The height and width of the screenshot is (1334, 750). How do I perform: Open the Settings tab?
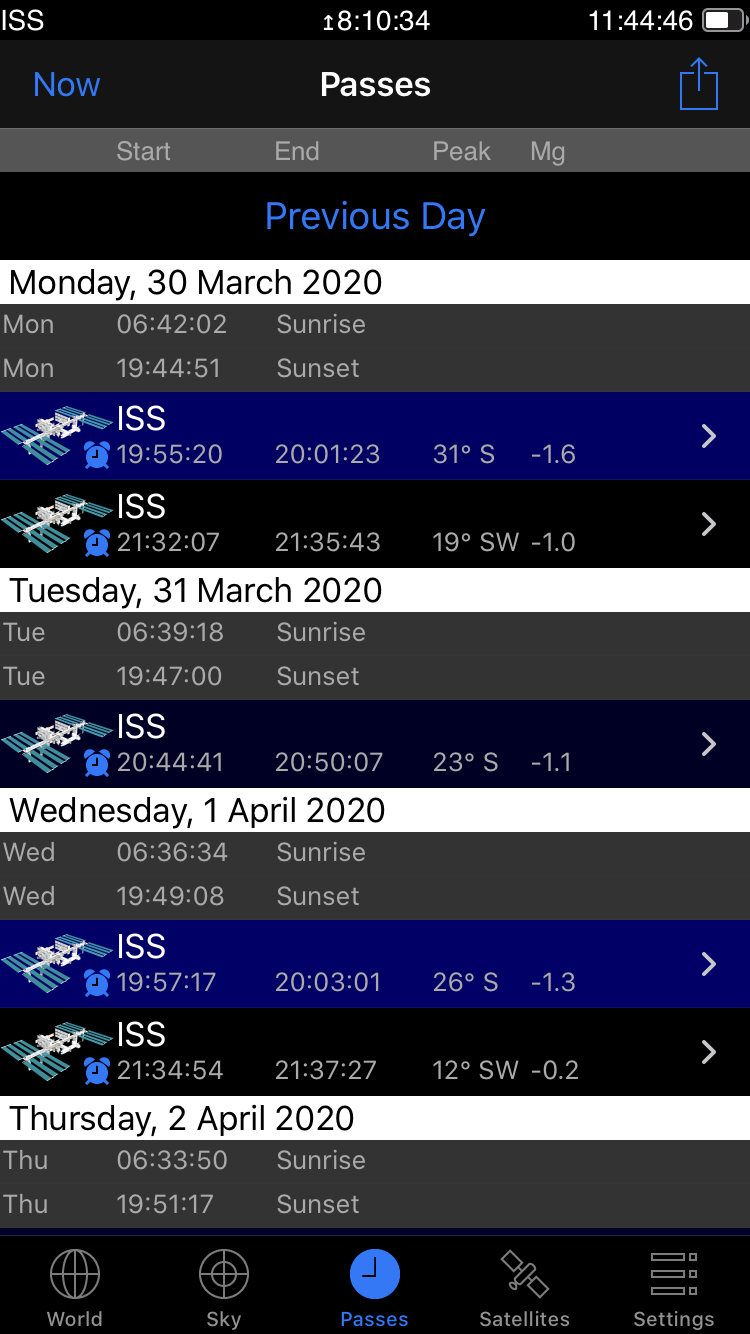point(674,1288)
